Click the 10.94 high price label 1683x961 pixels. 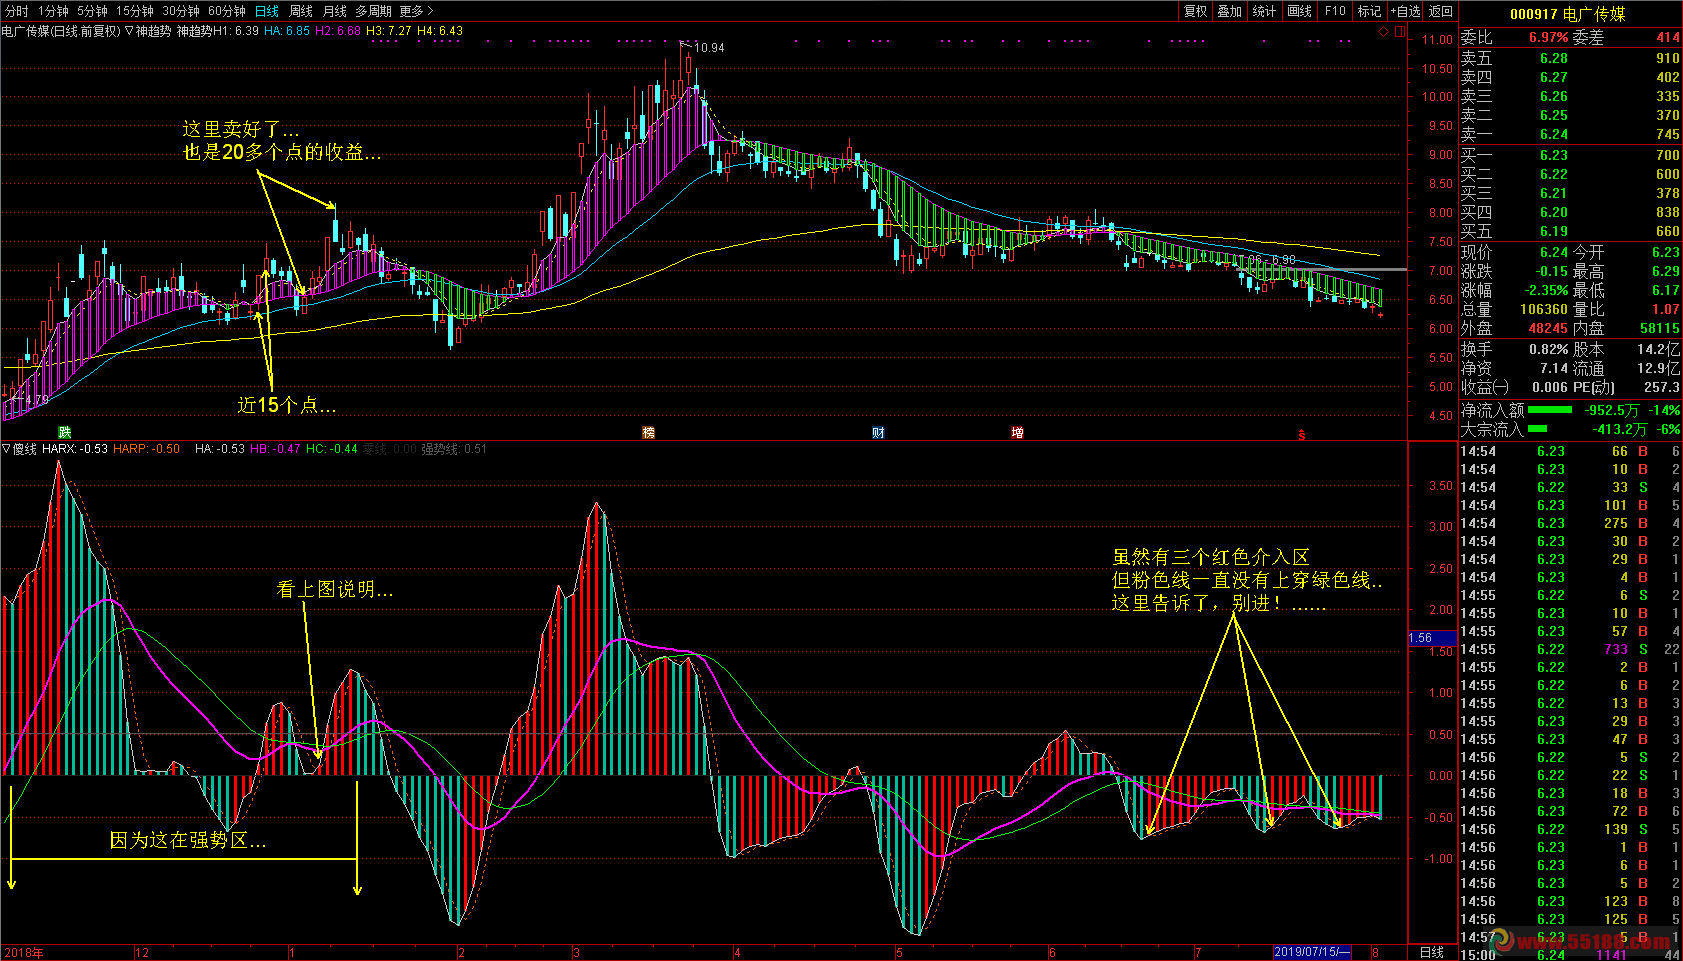[x=709, y=48]
